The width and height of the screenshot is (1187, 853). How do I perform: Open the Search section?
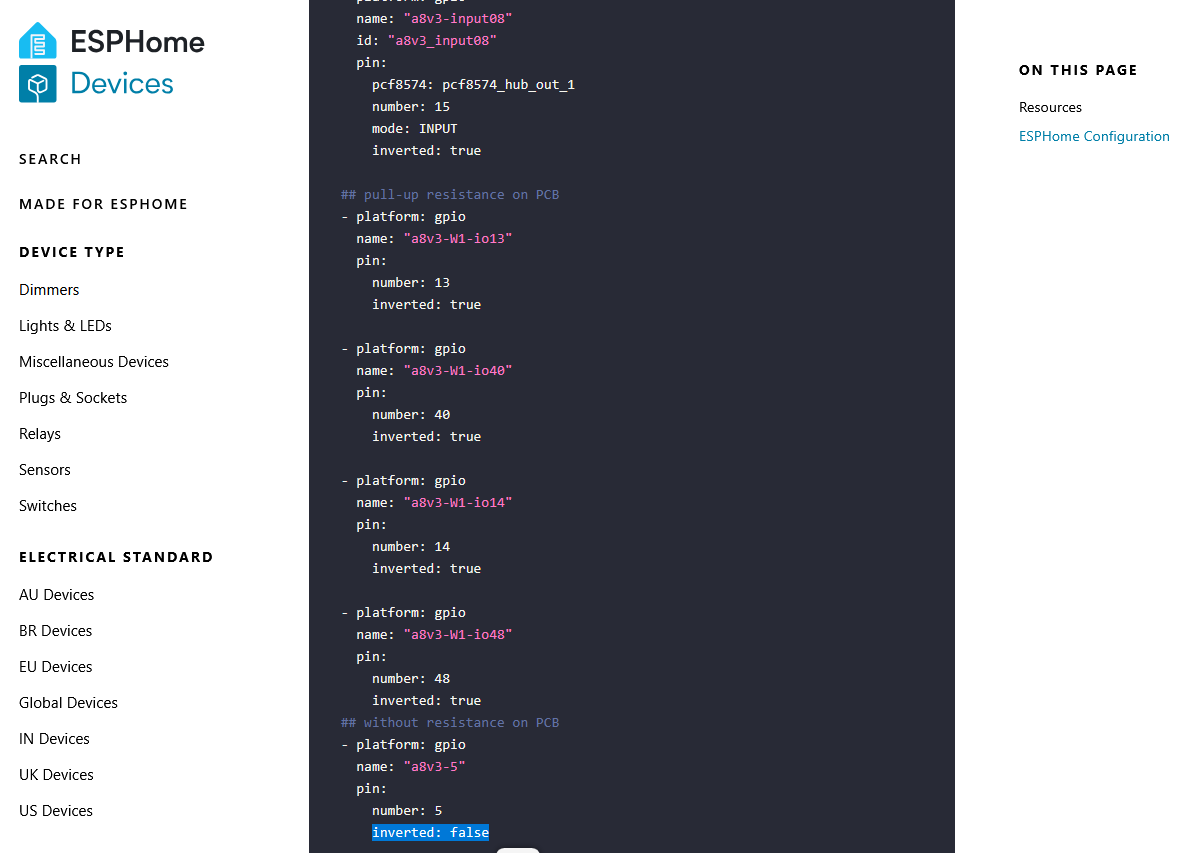click(50, 159)
